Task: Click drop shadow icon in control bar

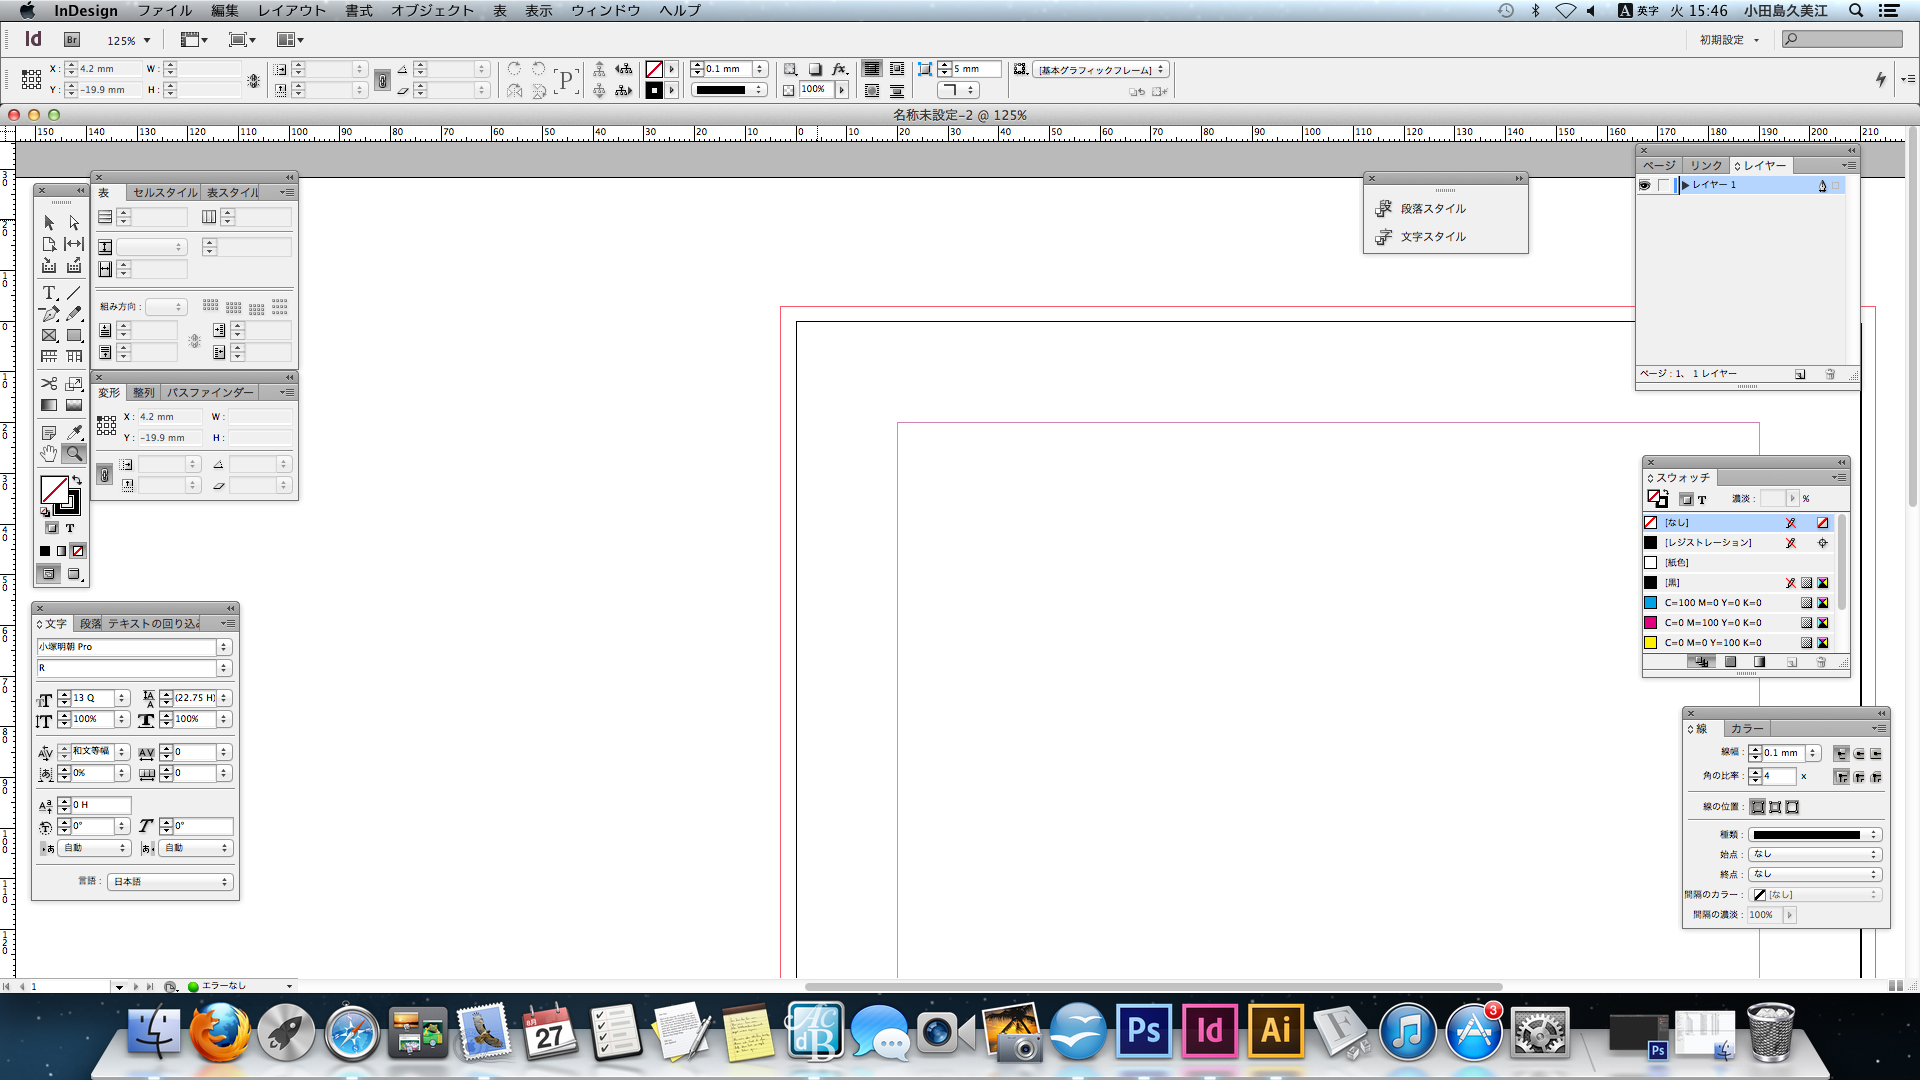Action: click(815, 69)
